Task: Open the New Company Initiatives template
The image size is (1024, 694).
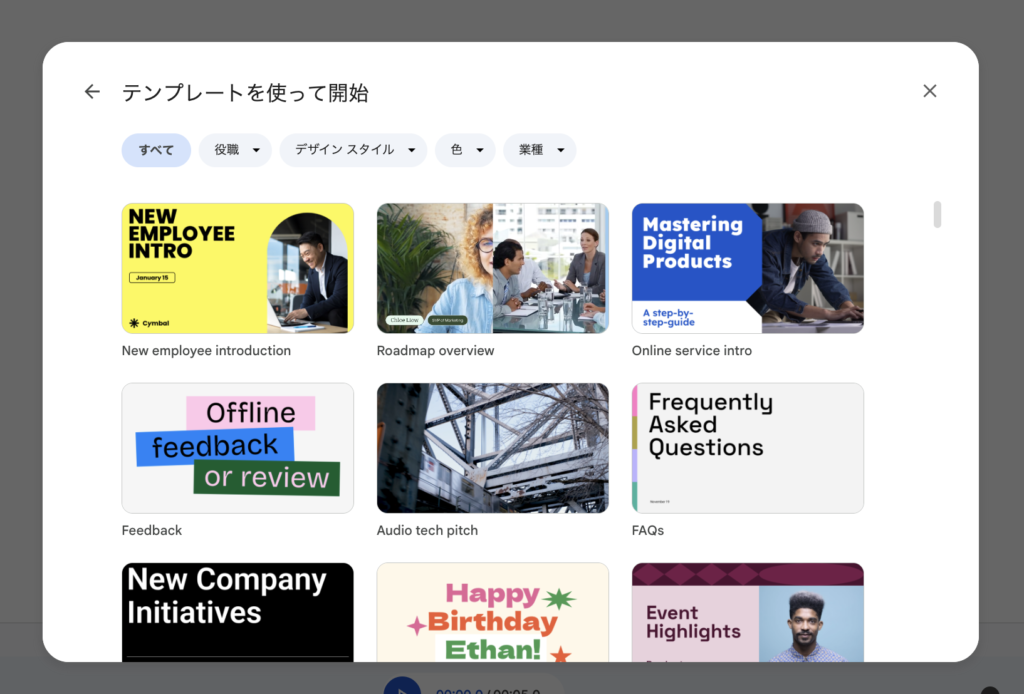Action: click(x=237, y=611)
